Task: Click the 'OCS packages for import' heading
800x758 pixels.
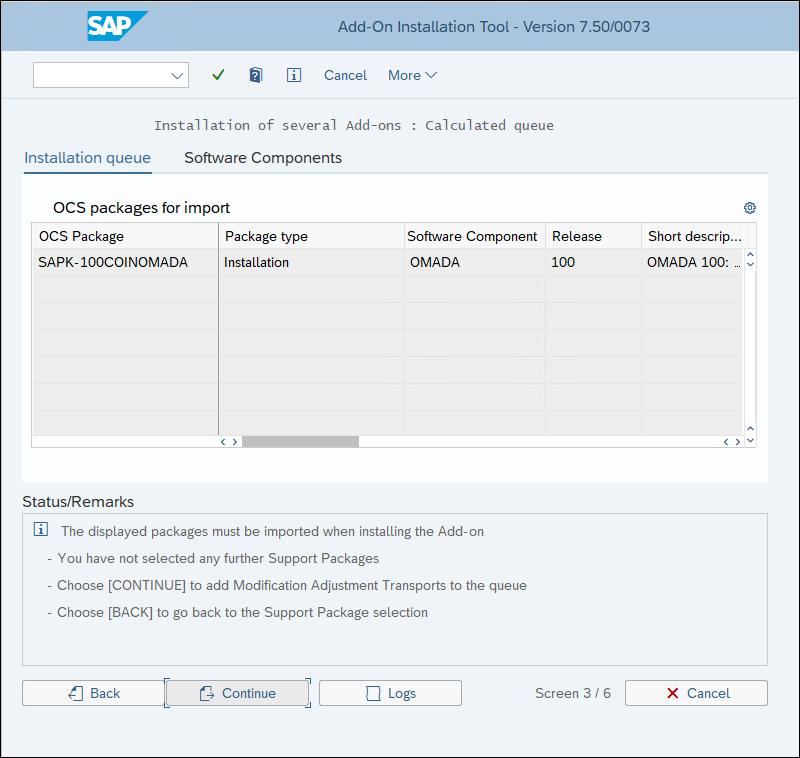Action: [141, 208]
